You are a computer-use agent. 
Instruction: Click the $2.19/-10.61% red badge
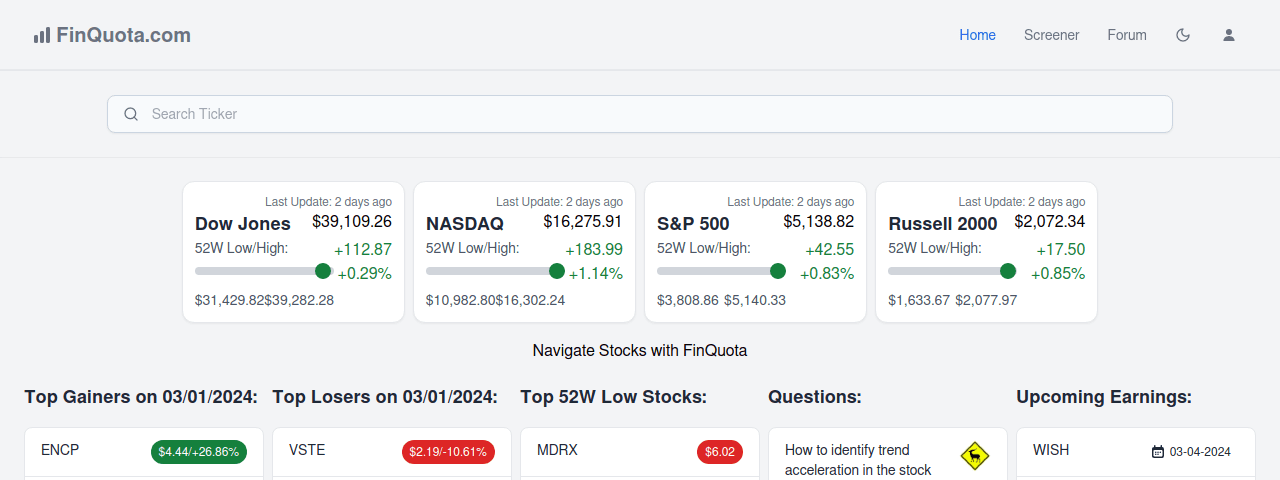448,452
